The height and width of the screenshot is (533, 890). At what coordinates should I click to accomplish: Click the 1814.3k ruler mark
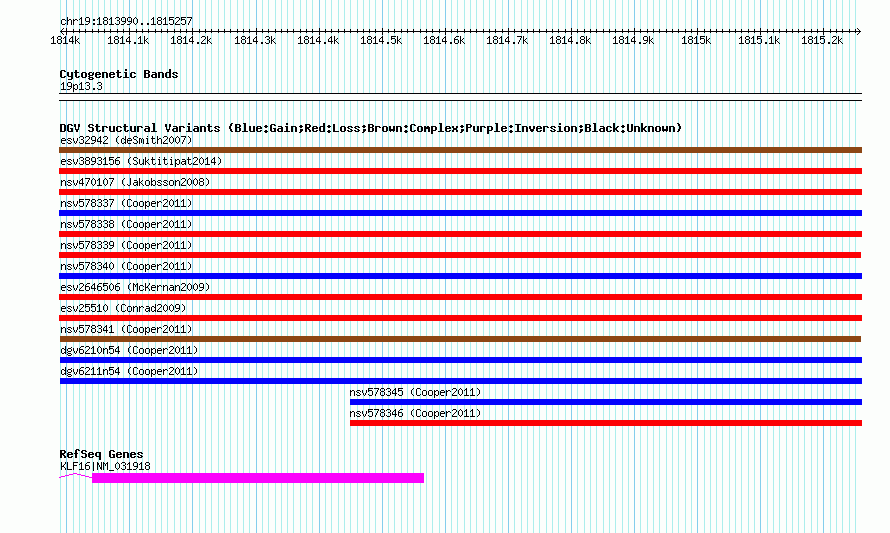(x=255, y=40)
